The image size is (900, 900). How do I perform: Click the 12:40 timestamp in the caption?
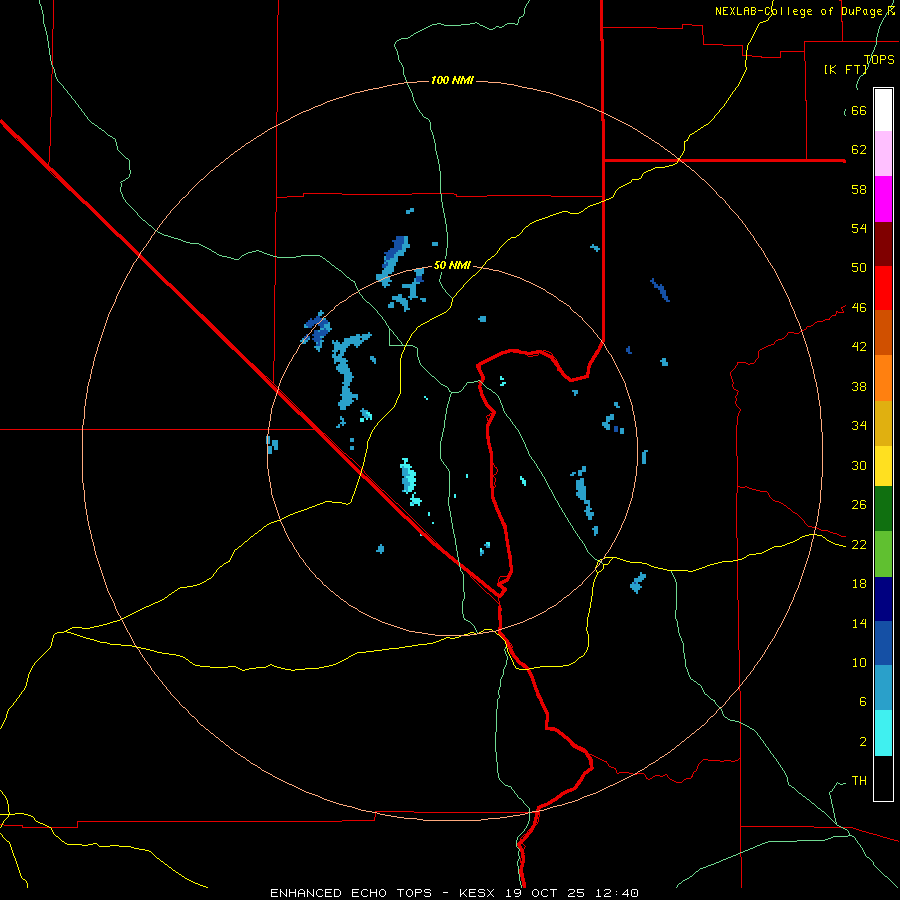click(617, 893)
